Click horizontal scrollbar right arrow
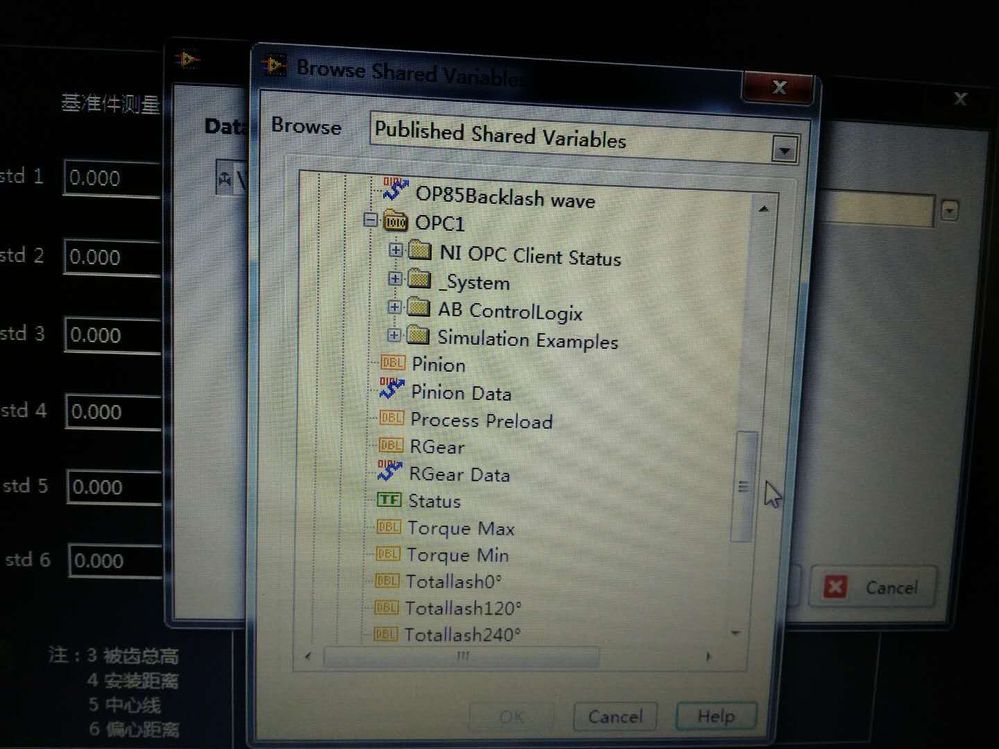Screen dimensions: 999x749 (708, 656)
